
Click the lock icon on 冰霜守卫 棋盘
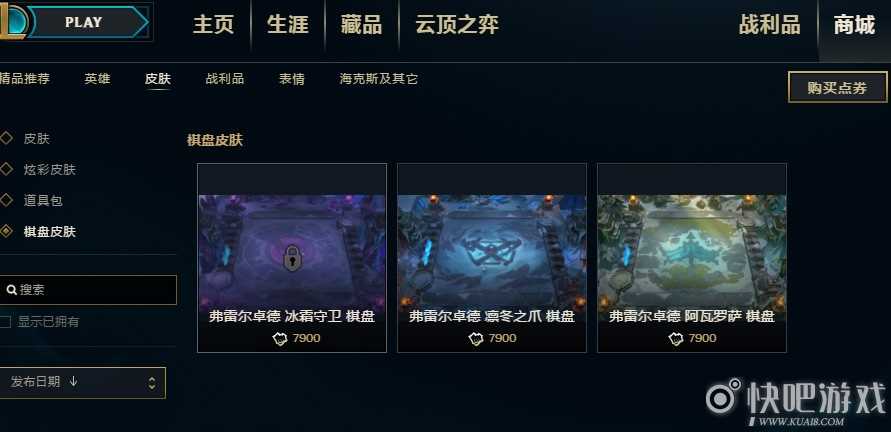tap(293, 258)
